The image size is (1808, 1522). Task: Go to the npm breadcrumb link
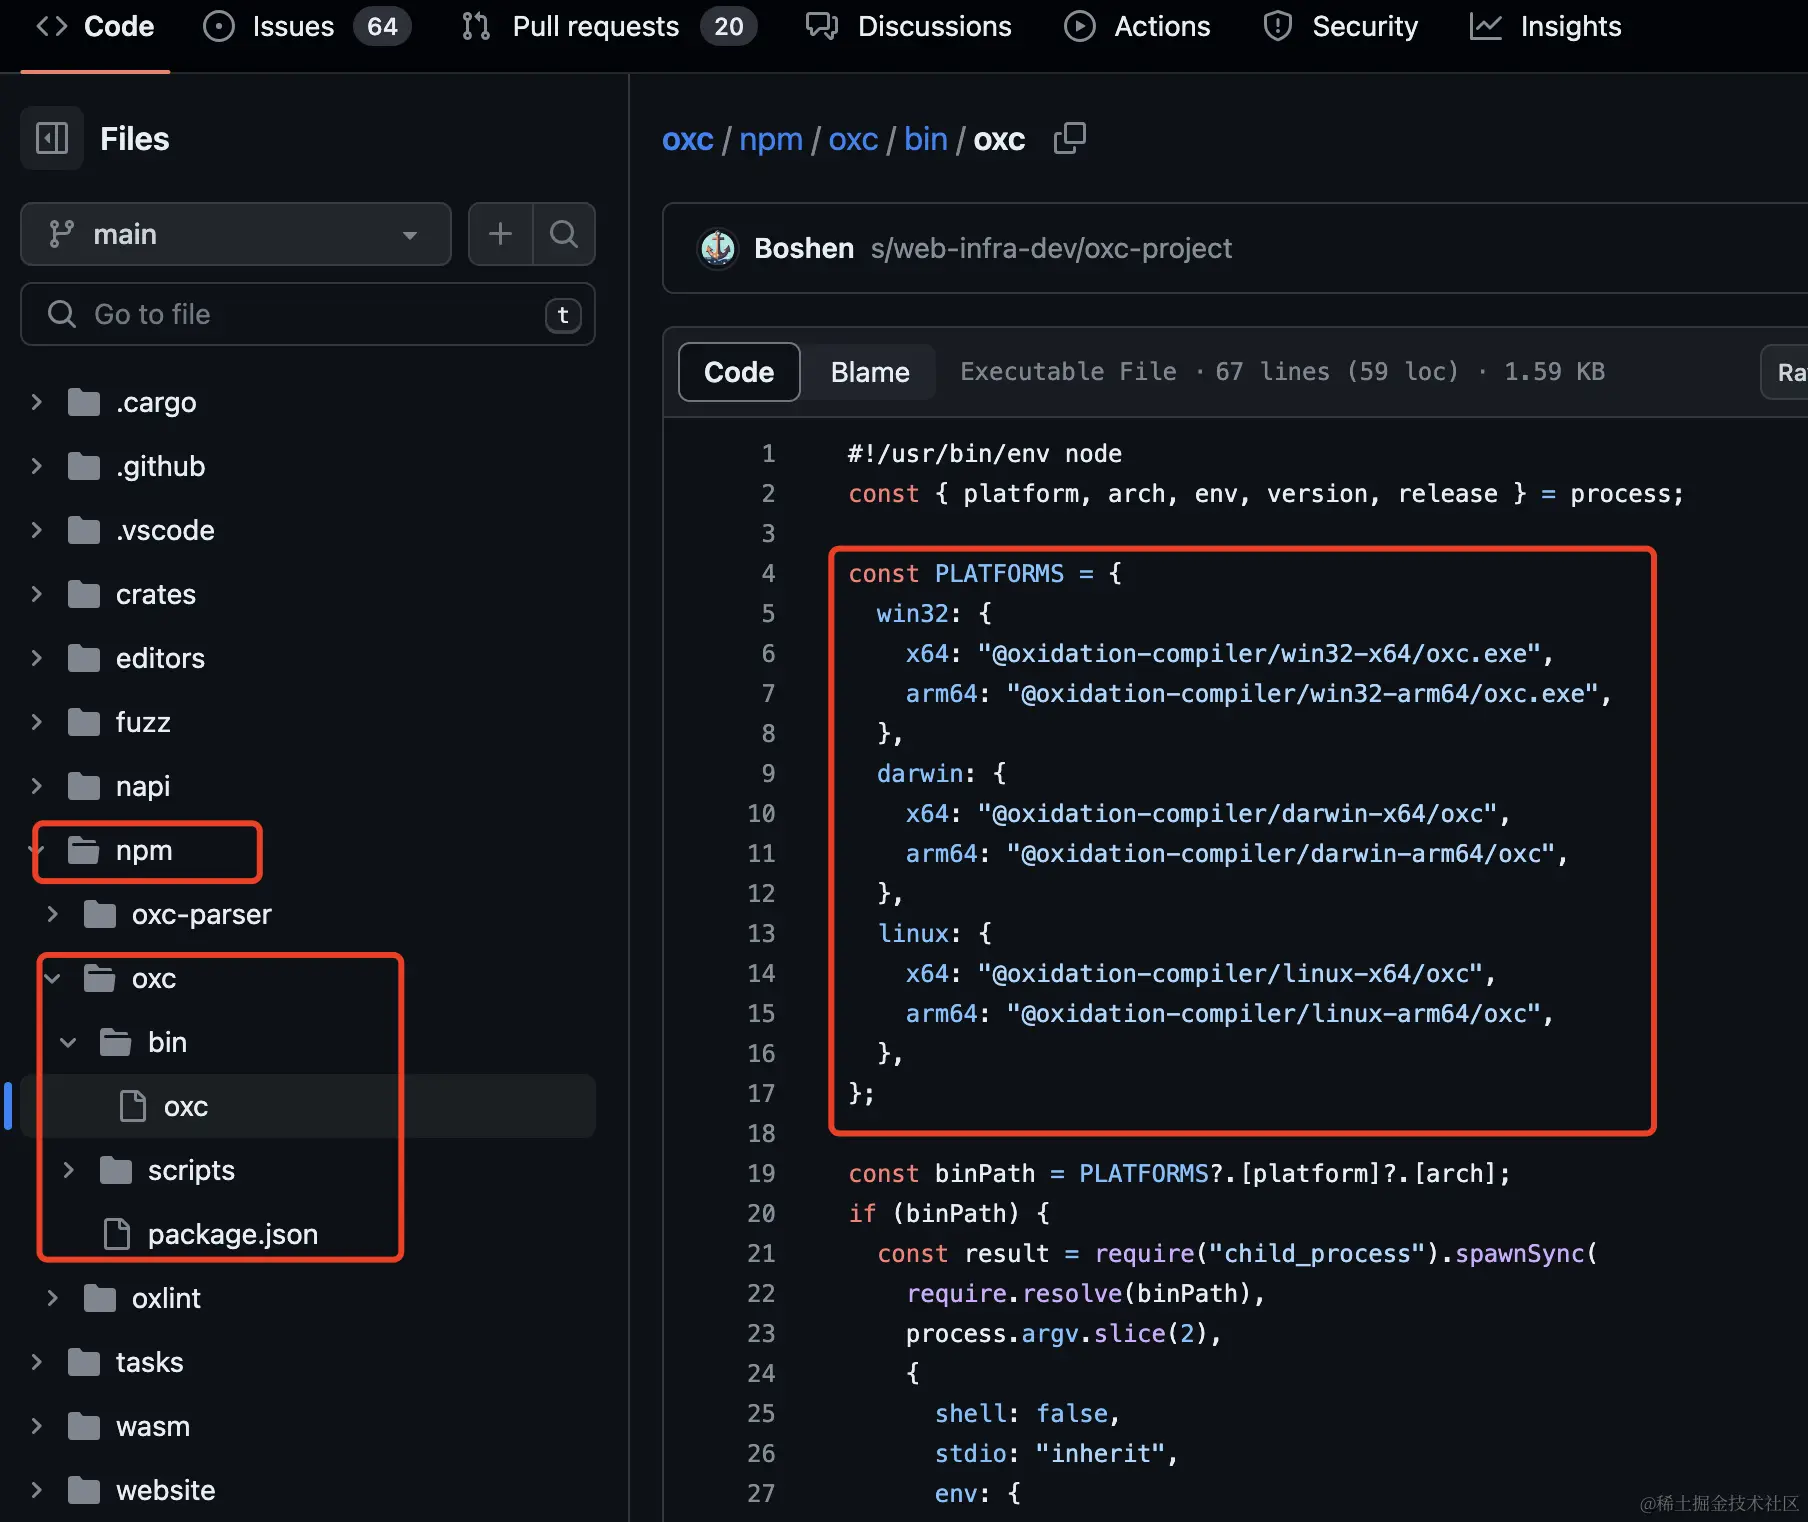coord(771,139)
